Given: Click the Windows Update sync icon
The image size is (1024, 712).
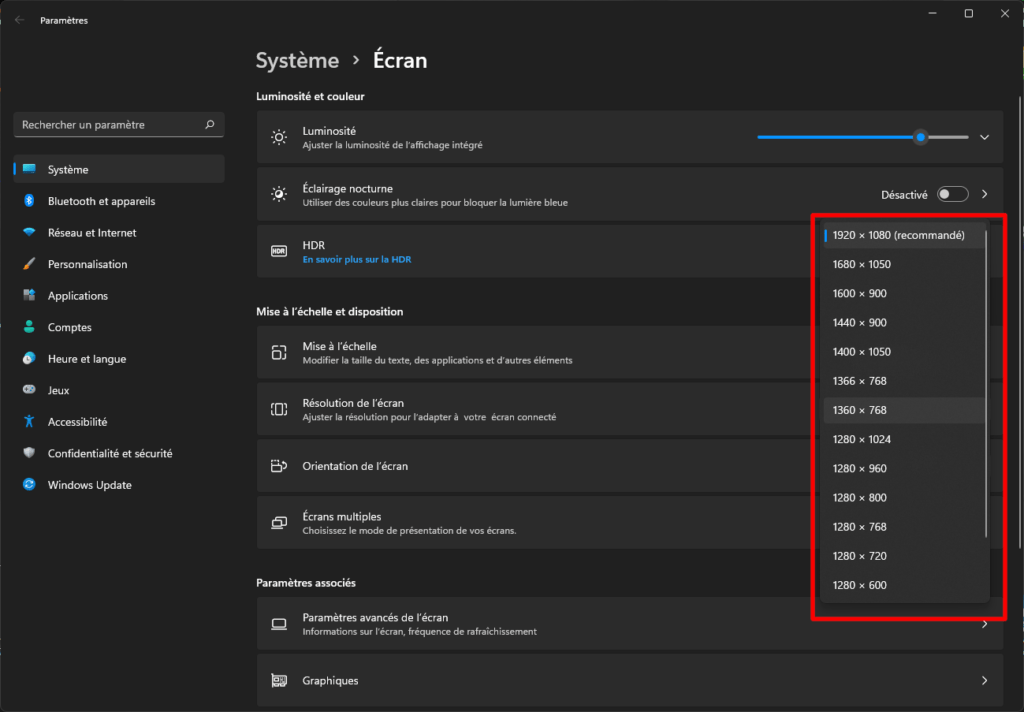Looking at the screenshot, I should tap(29, 485).
